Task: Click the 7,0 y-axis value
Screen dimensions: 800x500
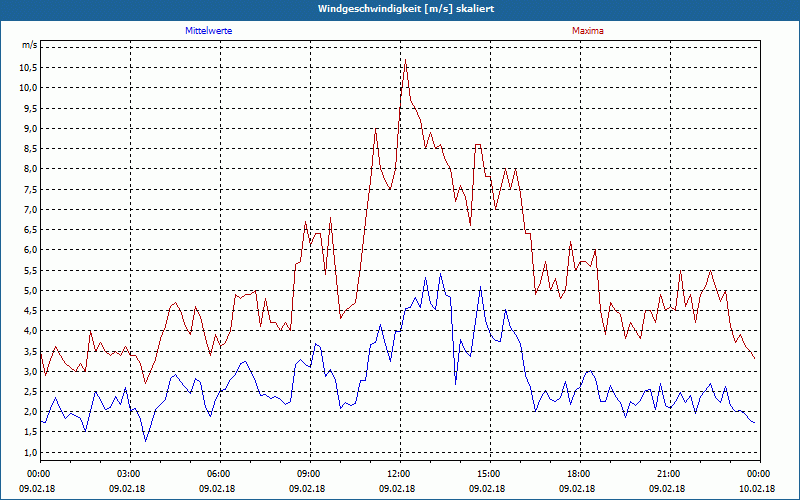Action: tap(30, 210)
